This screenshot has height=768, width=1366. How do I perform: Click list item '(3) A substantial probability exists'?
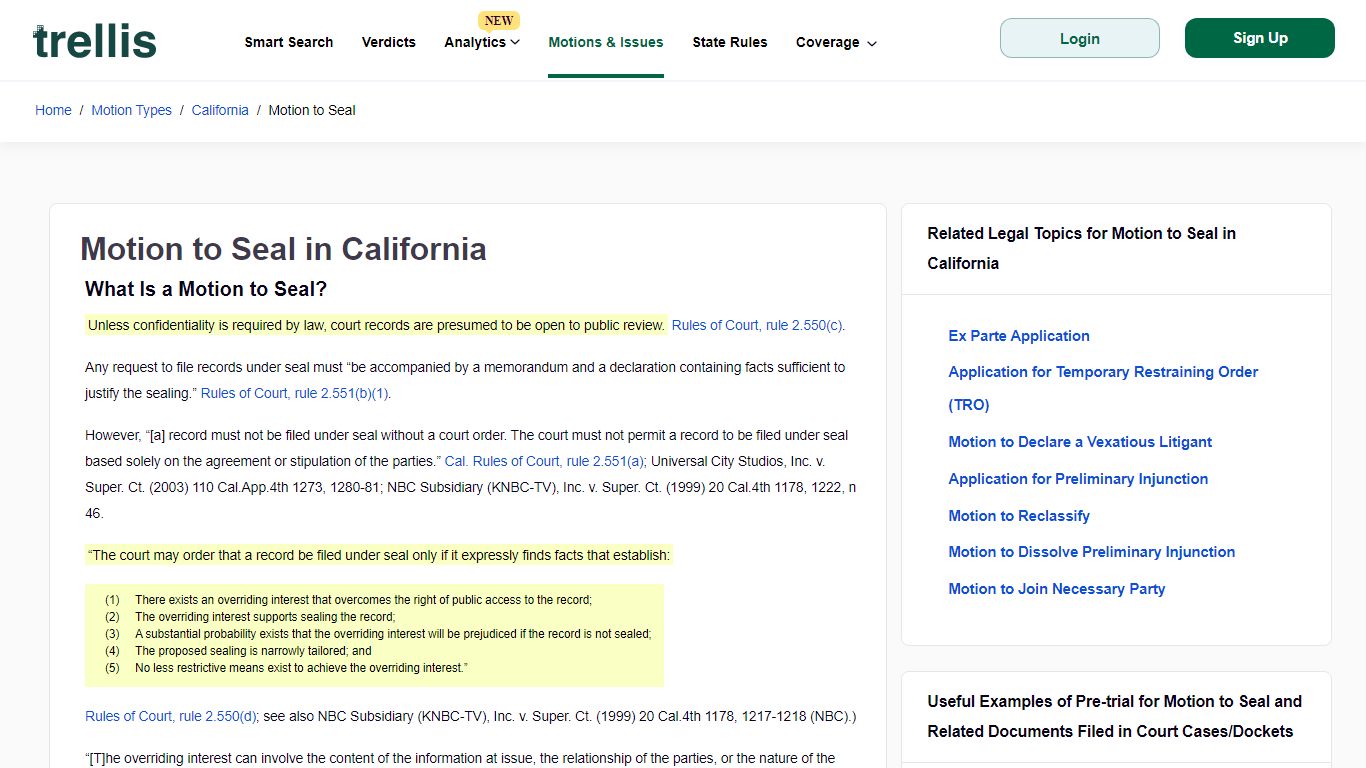click(x=378, y=634)
